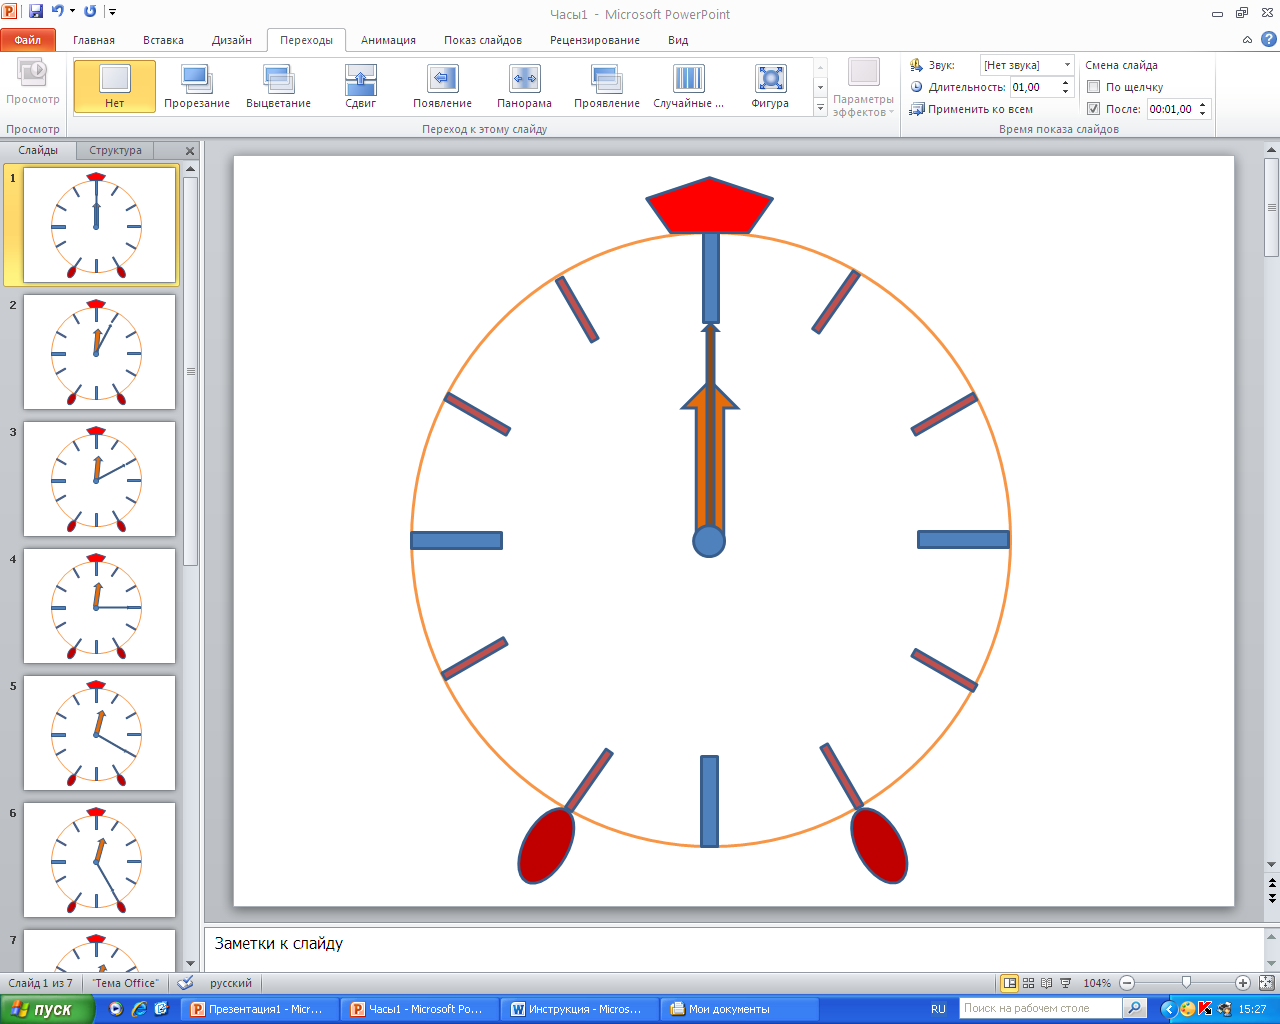Select the Появление transition

point(442,85)
